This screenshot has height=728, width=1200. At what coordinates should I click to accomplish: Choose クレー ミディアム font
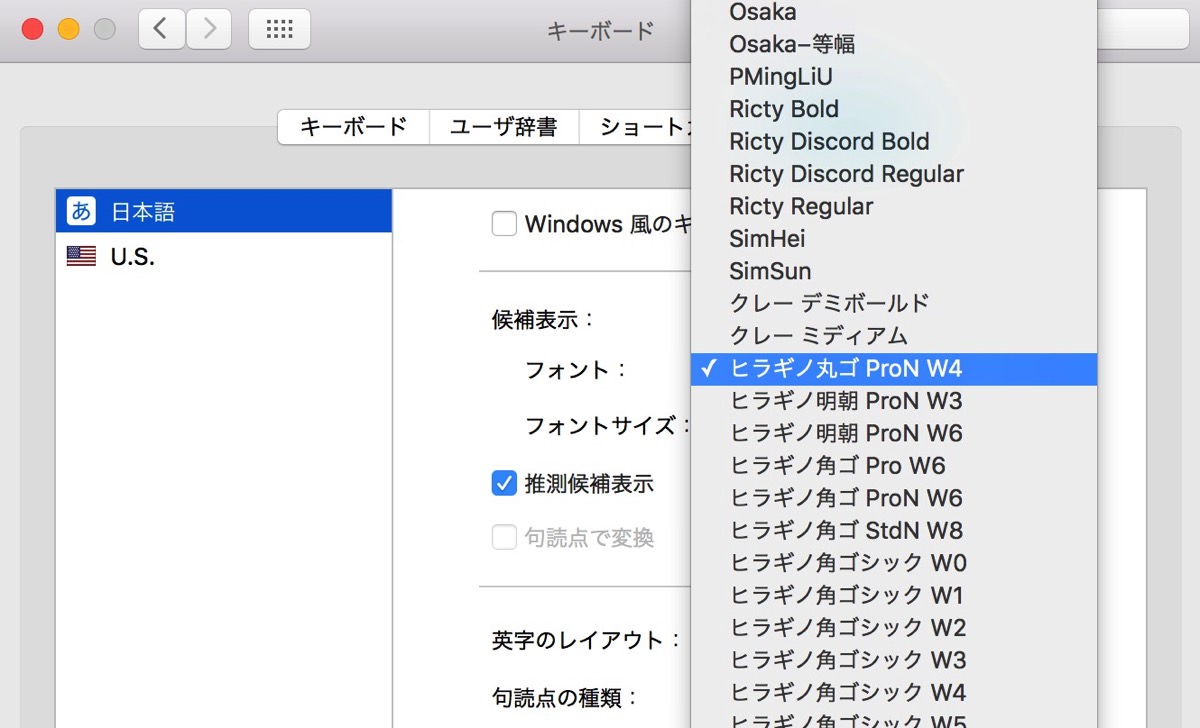pos(894,336)
